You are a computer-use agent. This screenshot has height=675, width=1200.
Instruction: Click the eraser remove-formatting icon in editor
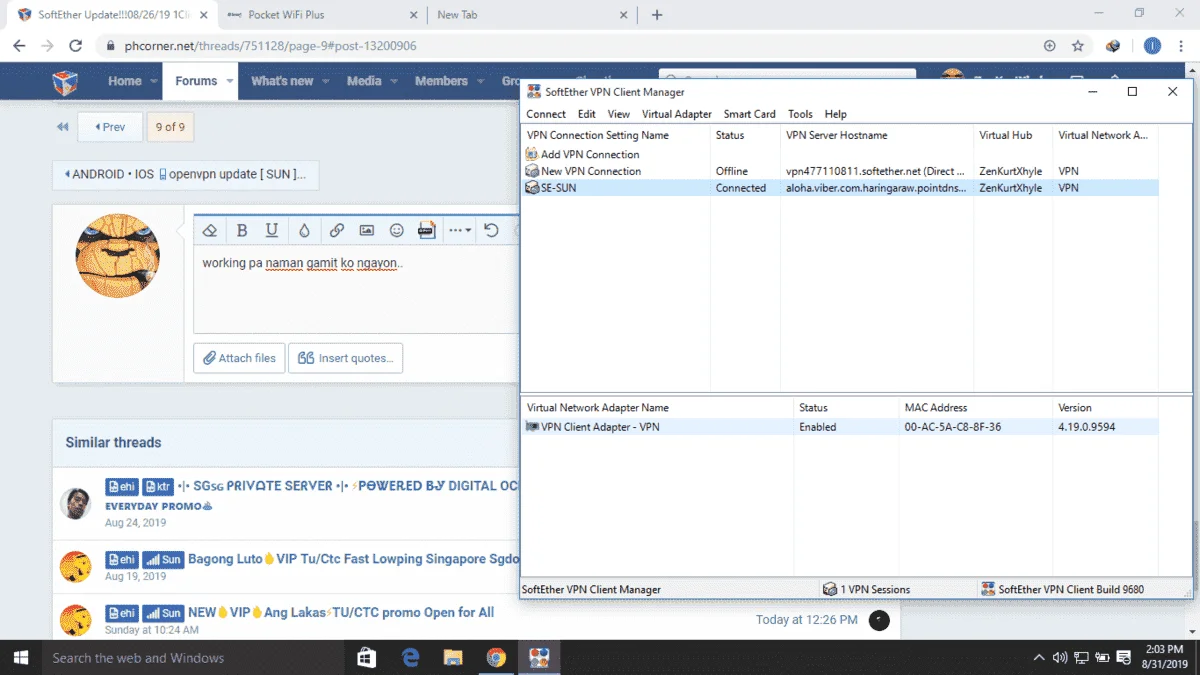pyautogui.click(x=210, y=230)
